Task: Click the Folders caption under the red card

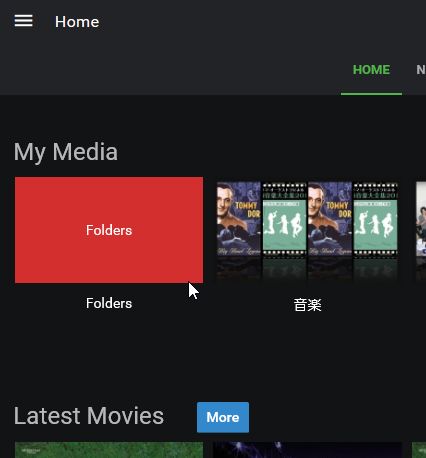Action: [x=109, y=303]
